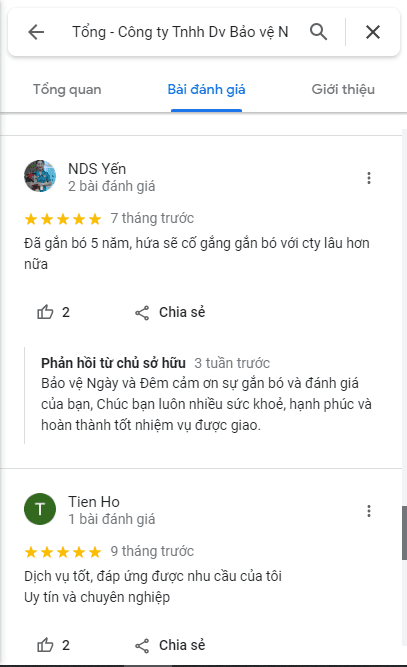Open NDS Yến's reviewer profile name

click(x=97, y=169)
